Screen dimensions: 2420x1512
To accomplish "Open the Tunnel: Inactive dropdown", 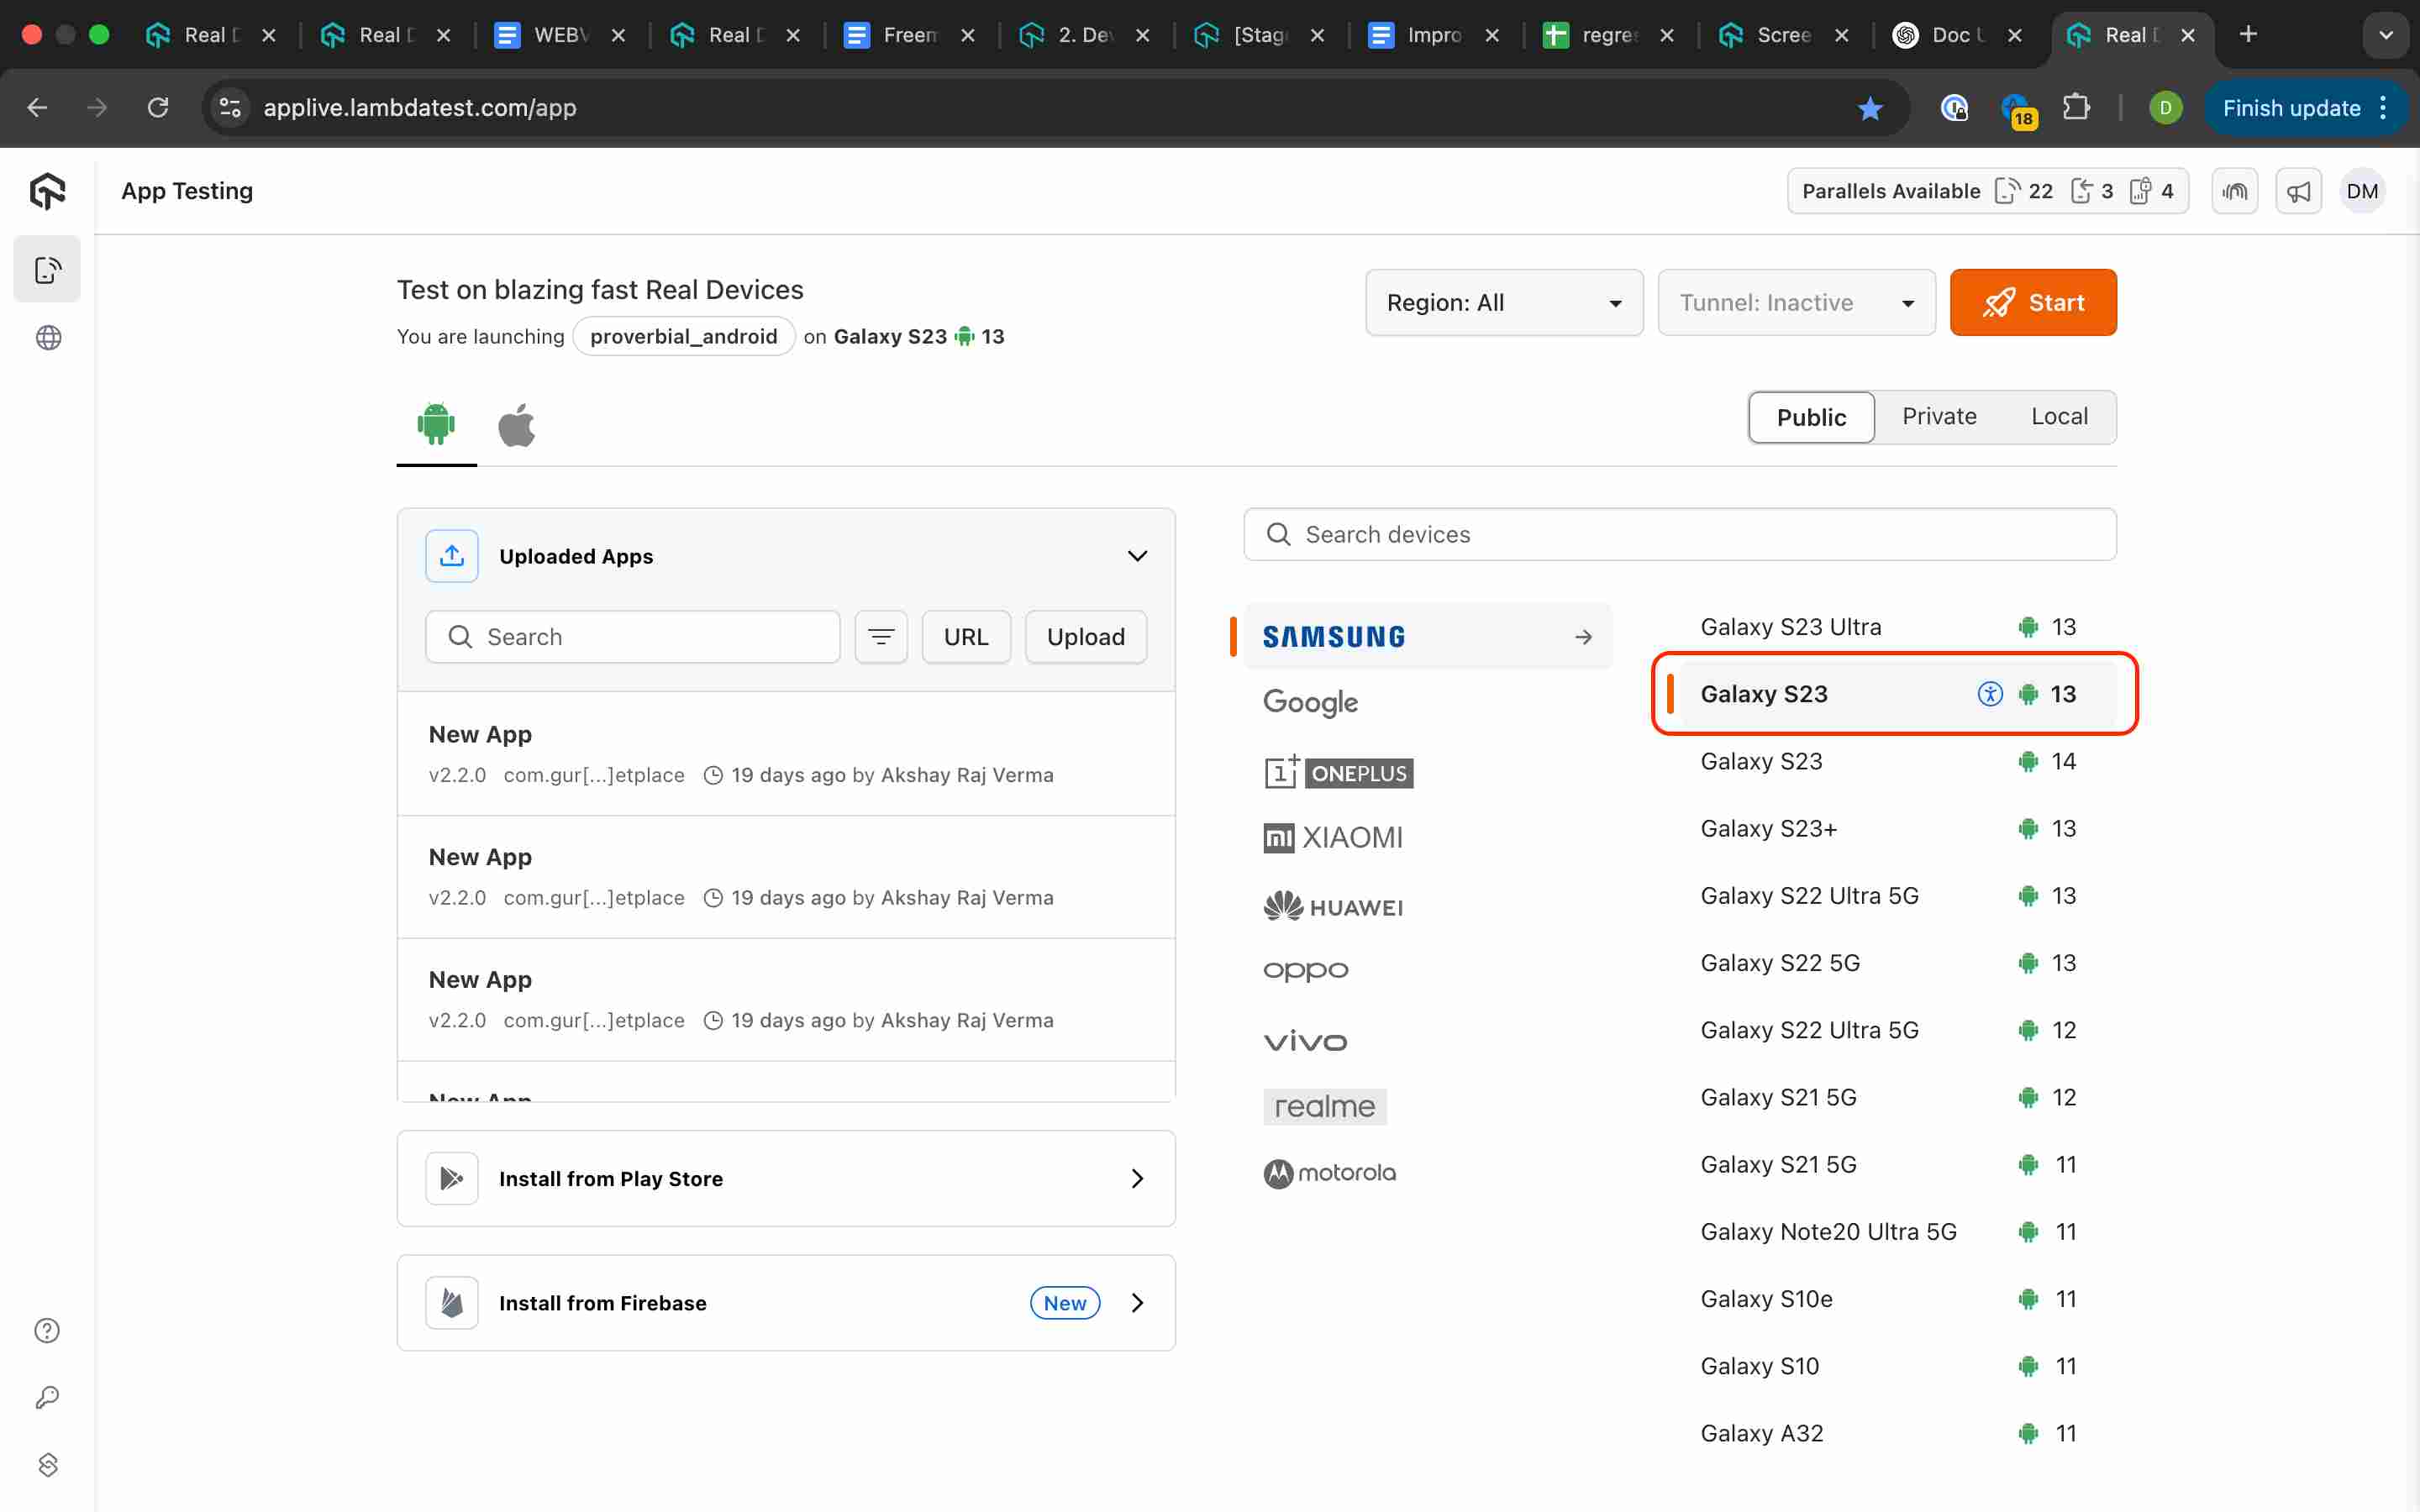I will point(1796,303).
